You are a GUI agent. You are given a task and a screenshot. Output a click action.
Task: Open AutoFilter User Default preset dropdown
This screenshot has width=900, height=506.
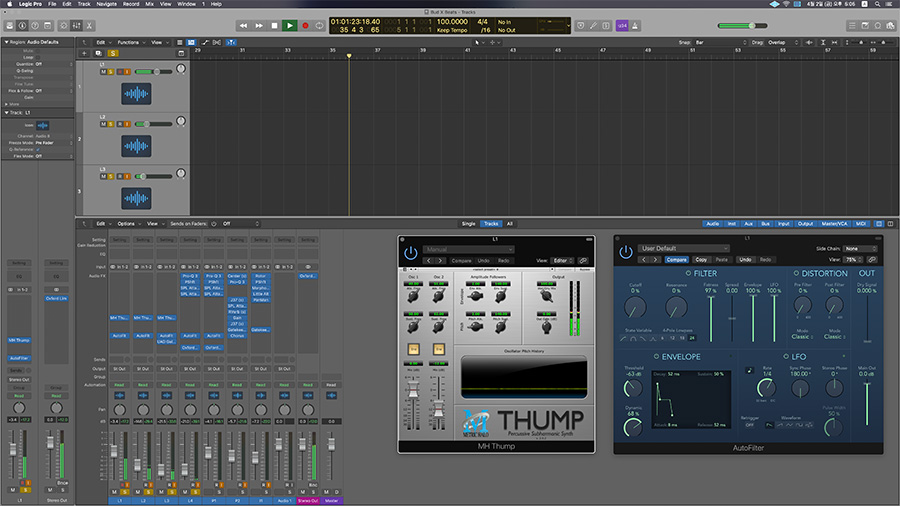tap(684, 248)
